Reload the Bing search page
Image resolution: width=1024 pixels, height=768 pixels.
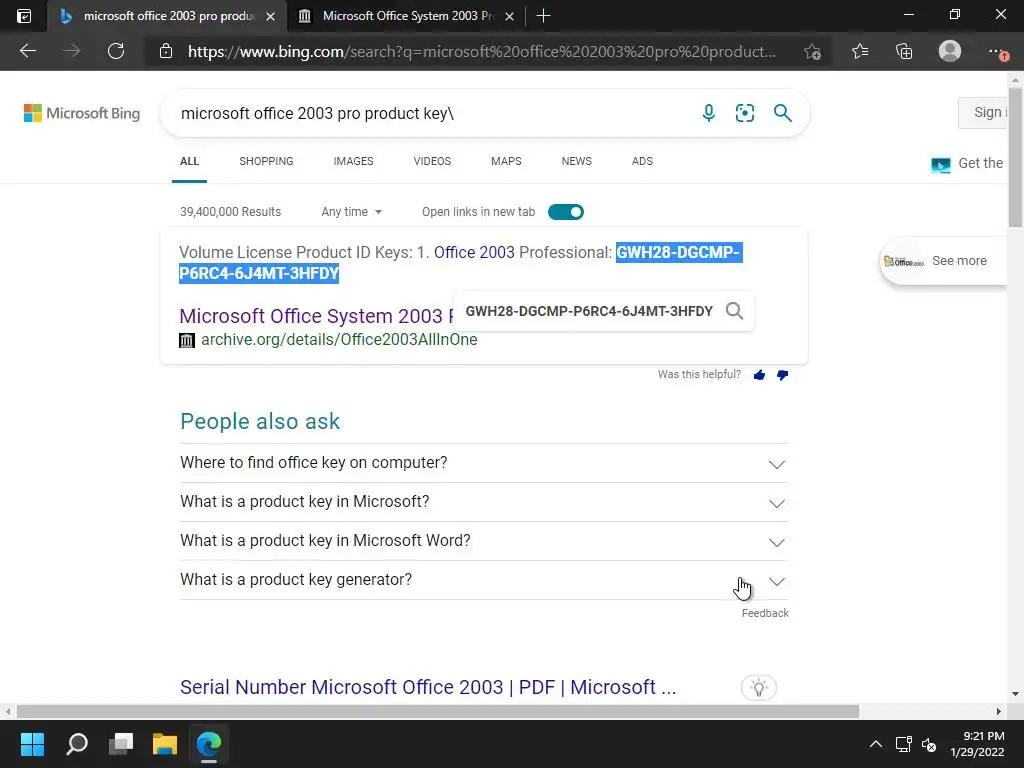pos(116,51)
